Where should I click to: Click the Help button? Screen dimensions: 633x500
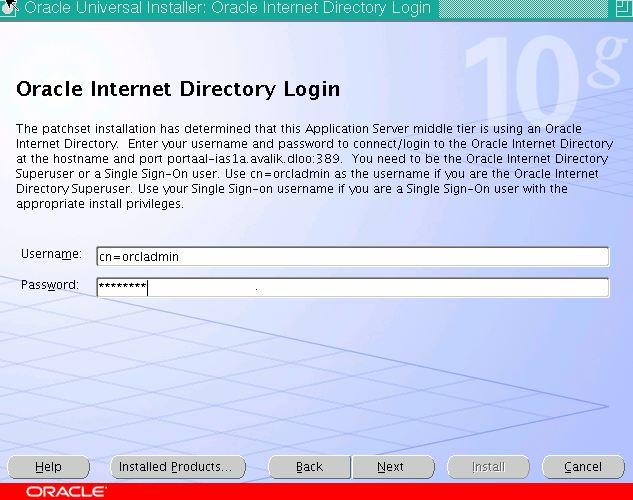48,467
